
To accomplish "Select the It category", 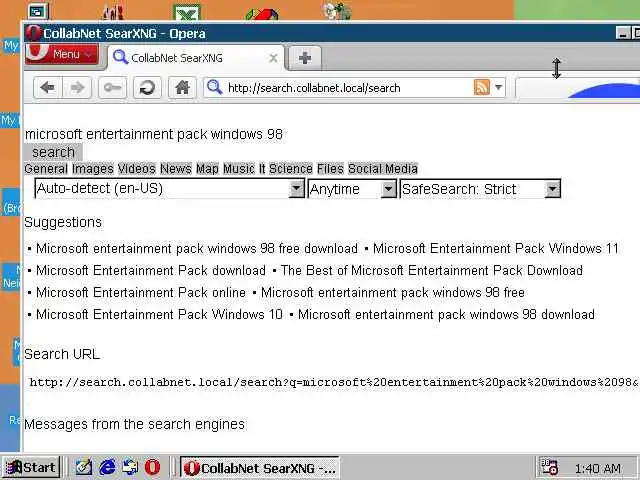I will point(262,169).
